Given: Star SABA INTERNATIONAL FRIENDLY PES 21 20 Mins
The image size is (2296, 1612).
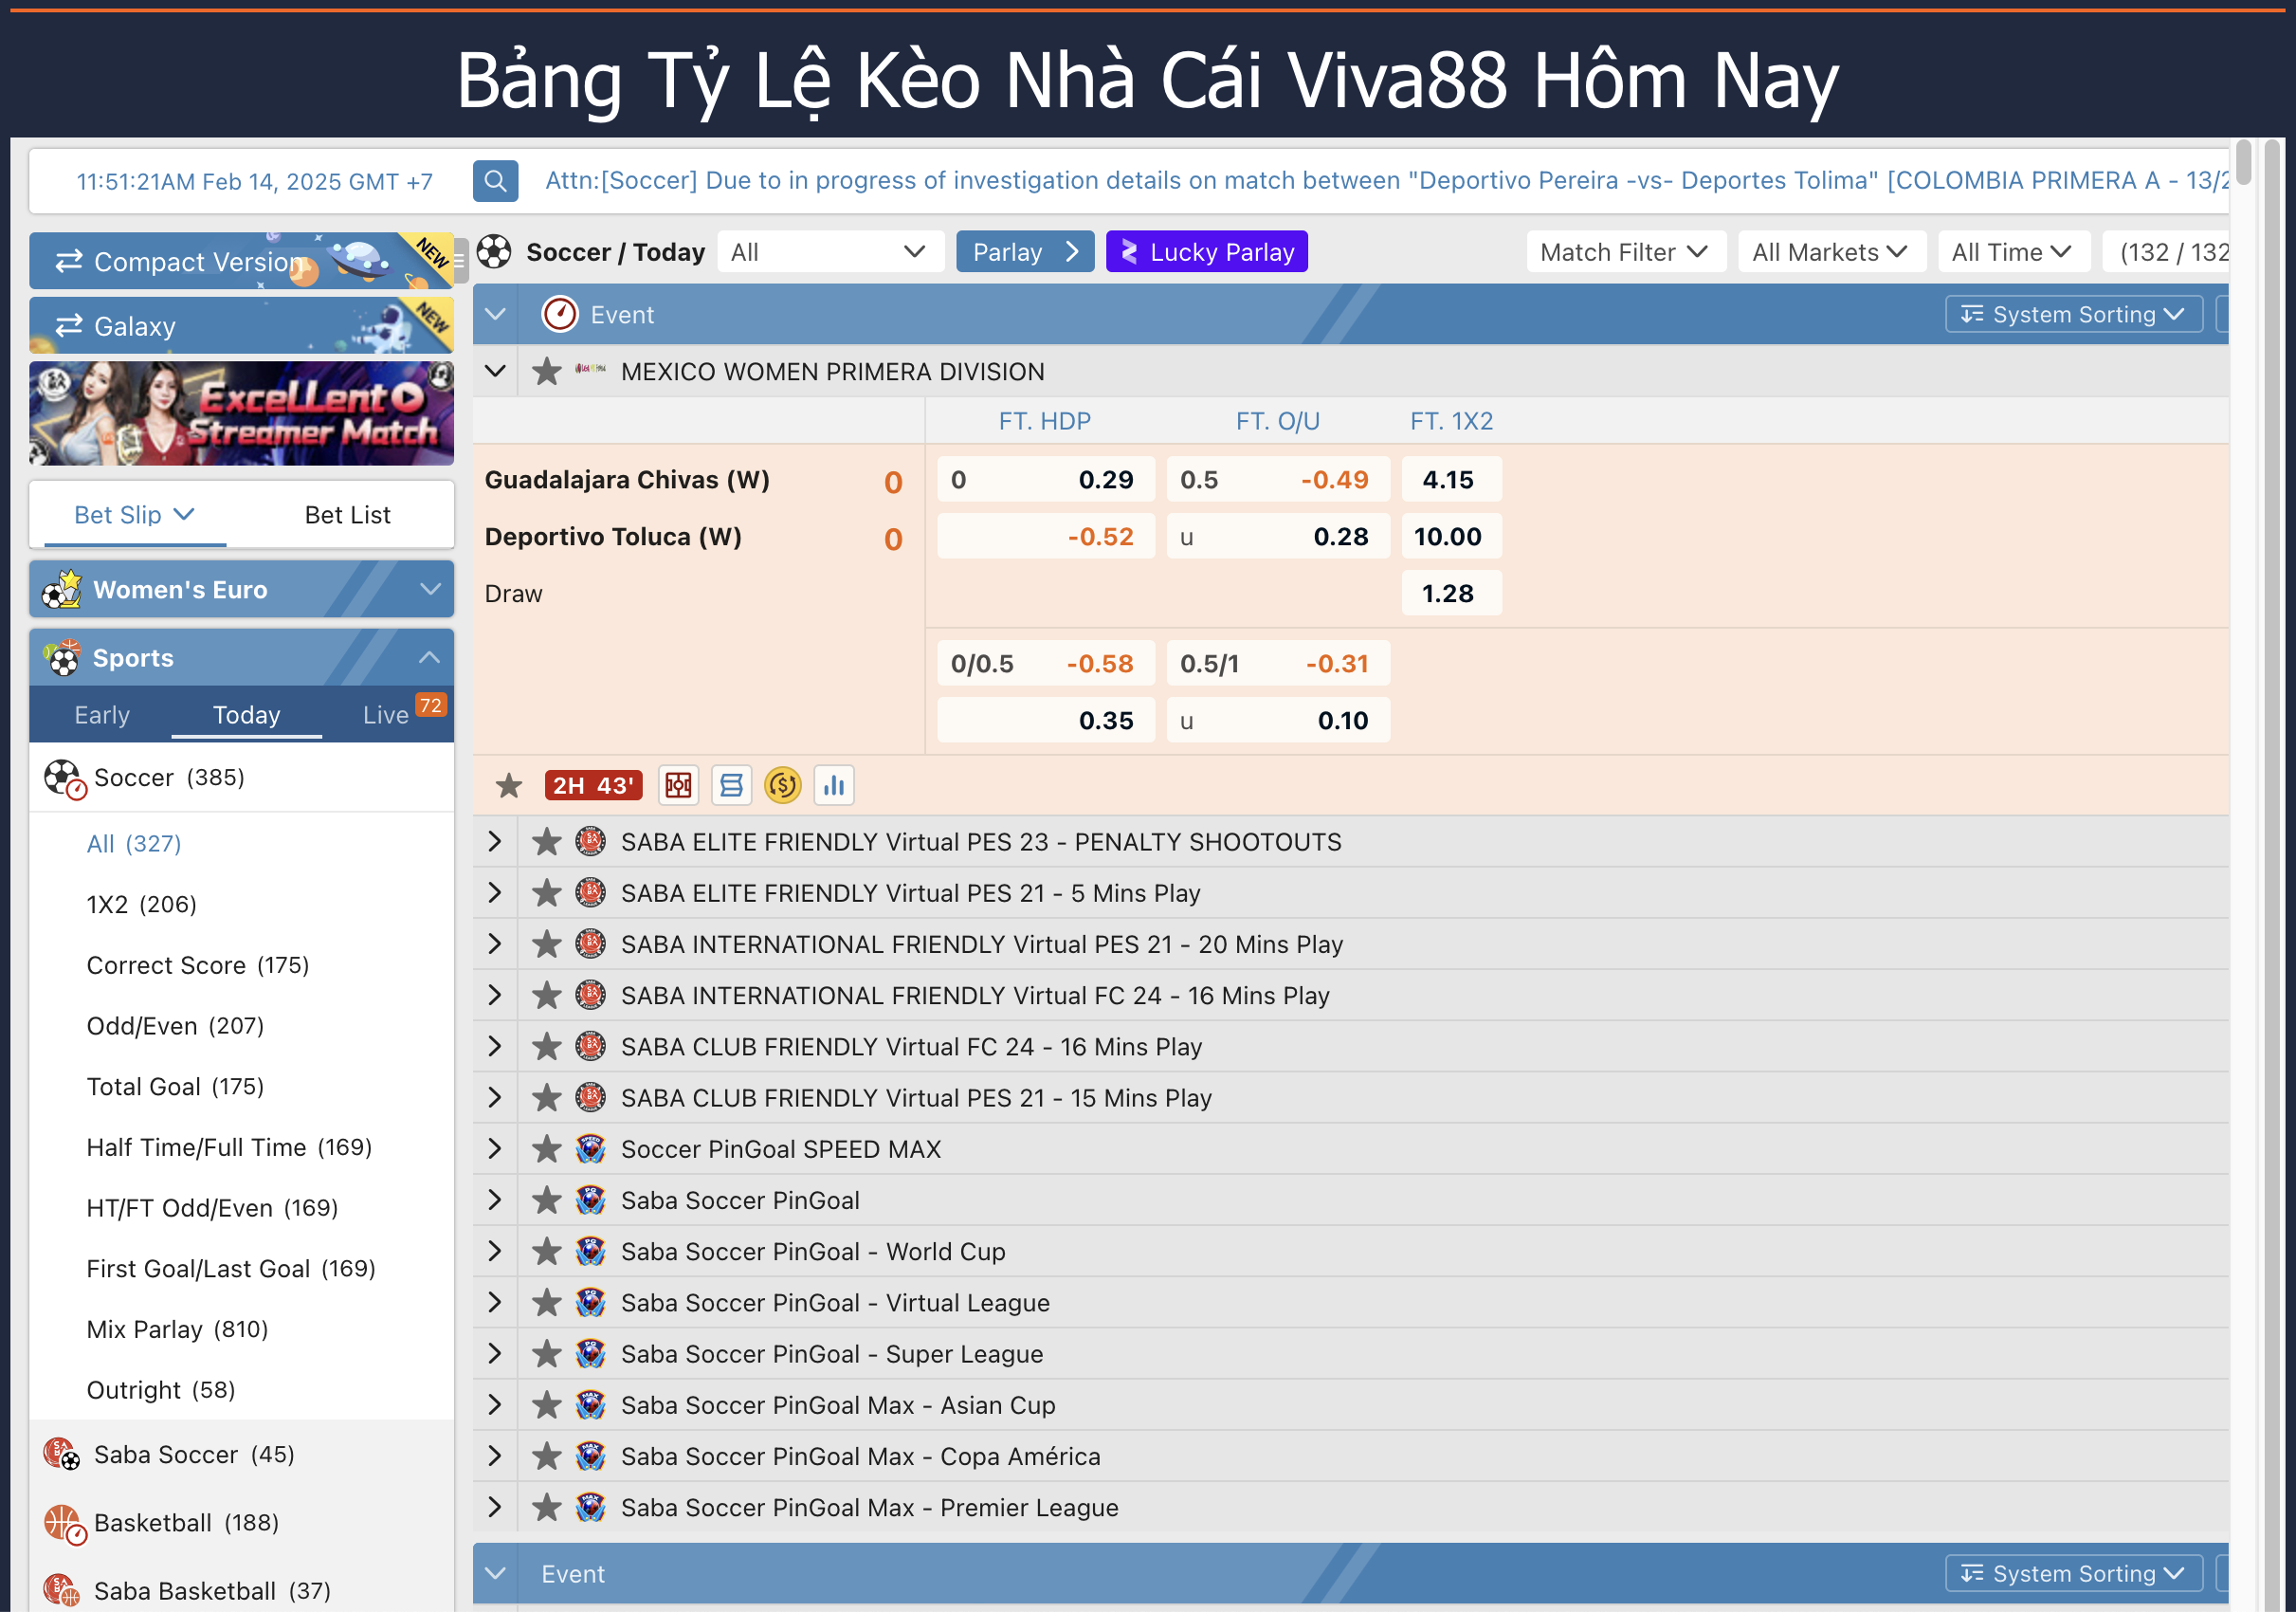Looking at the screenshot, I should tap(546, 944).
